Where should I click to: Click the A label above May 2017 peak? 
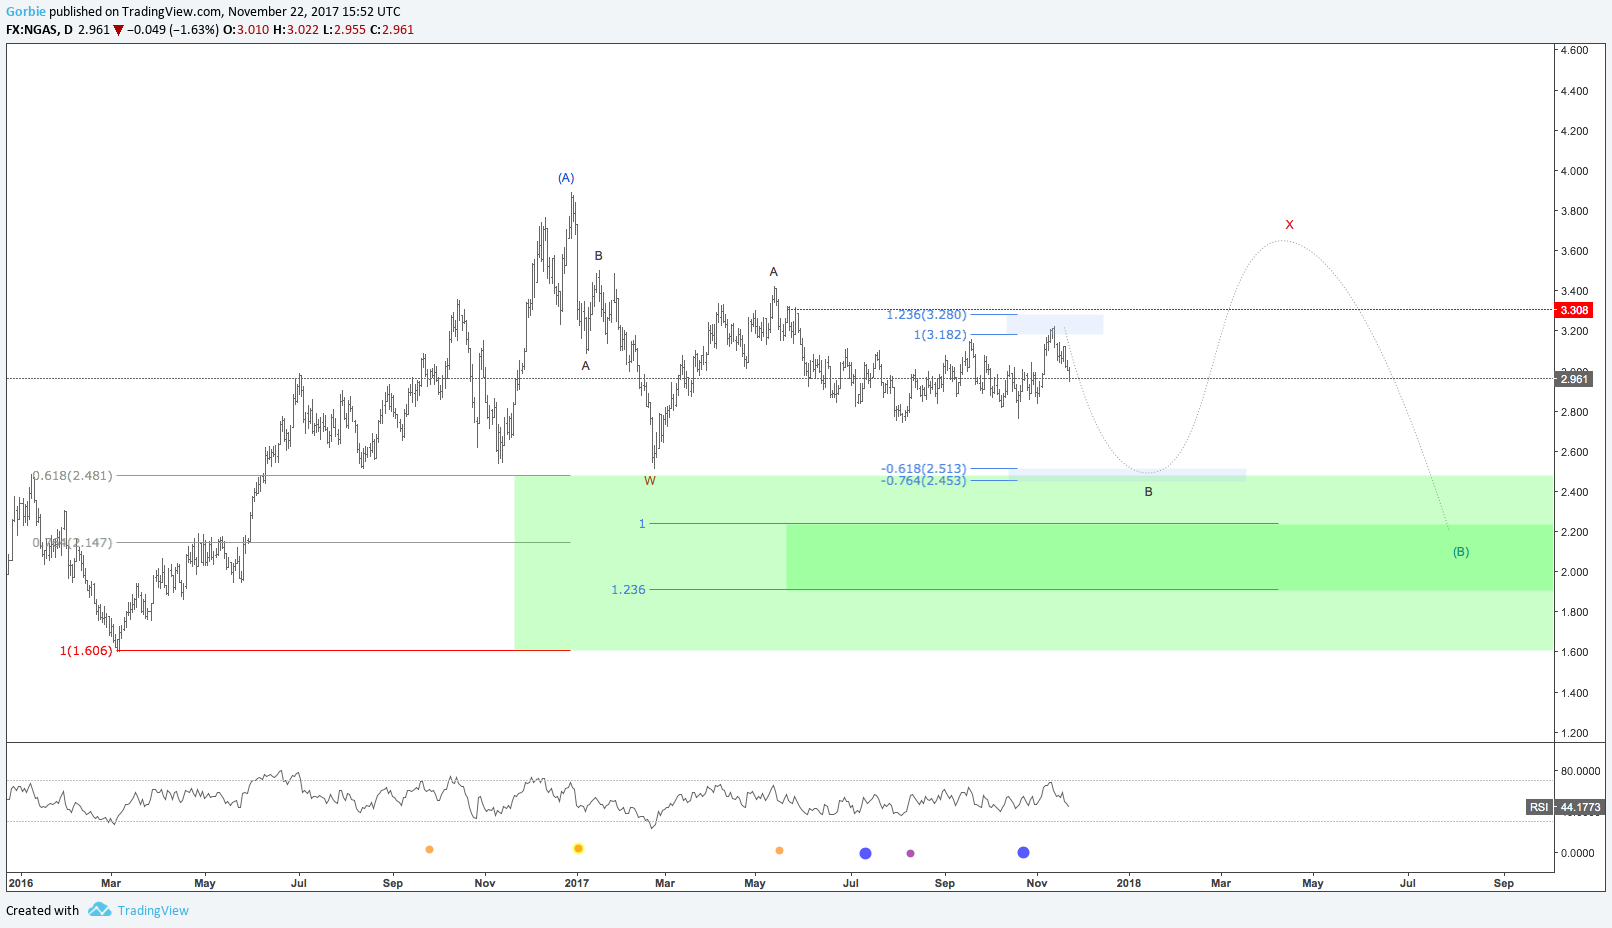pos(773,272)
